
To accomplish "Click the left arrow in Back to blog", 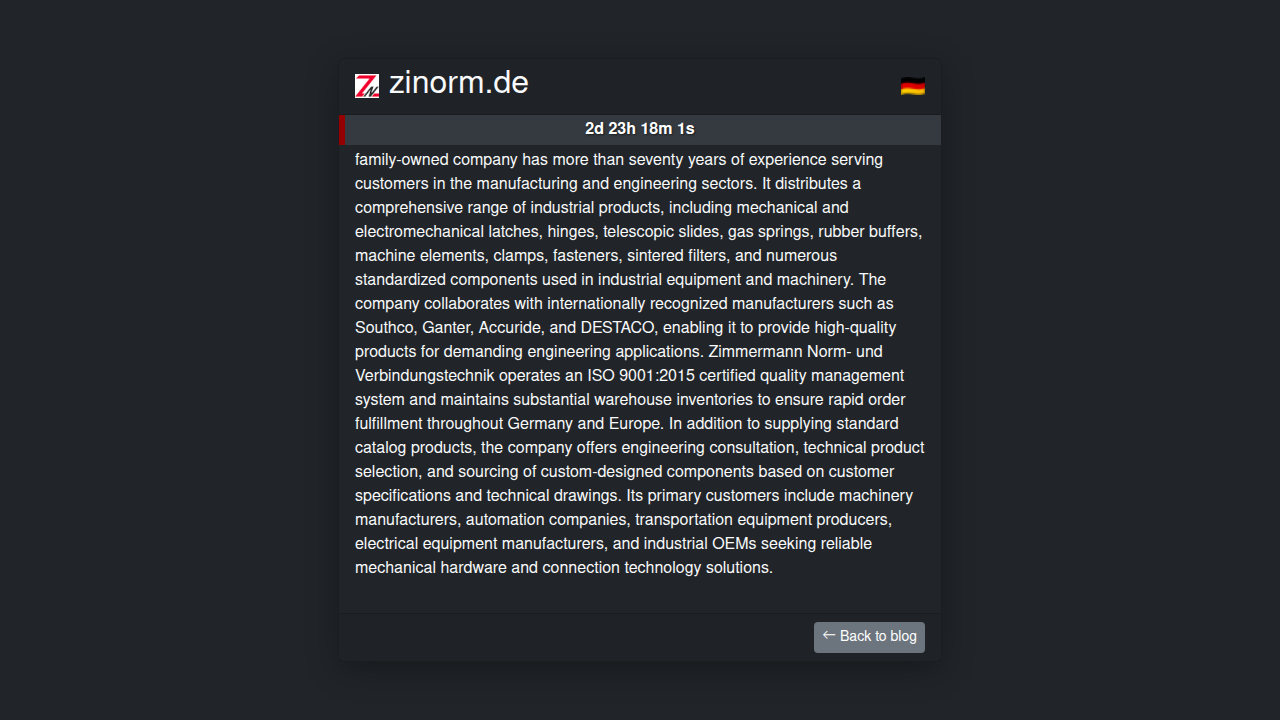I will (829, 635).
